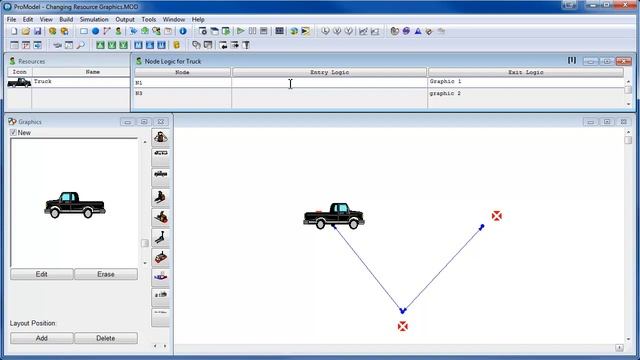The image size is (640, 360).
Task: Open the Build menu
Action: (66, 19)
